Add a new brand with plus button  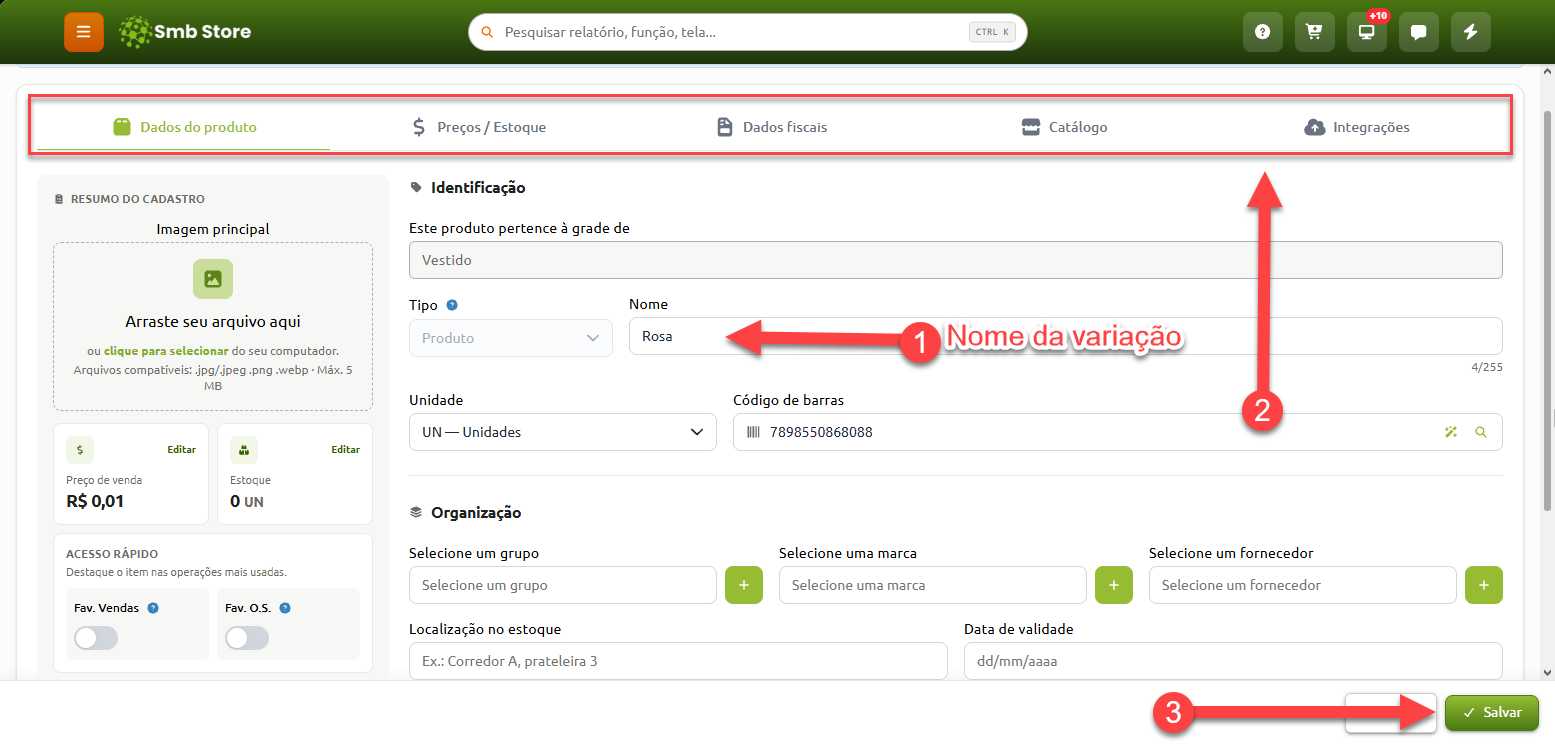1114,585
